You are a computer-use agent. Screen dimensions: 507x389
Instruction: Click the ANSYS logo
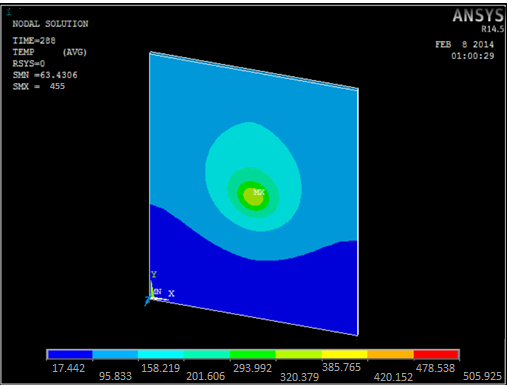click(478, 15)
